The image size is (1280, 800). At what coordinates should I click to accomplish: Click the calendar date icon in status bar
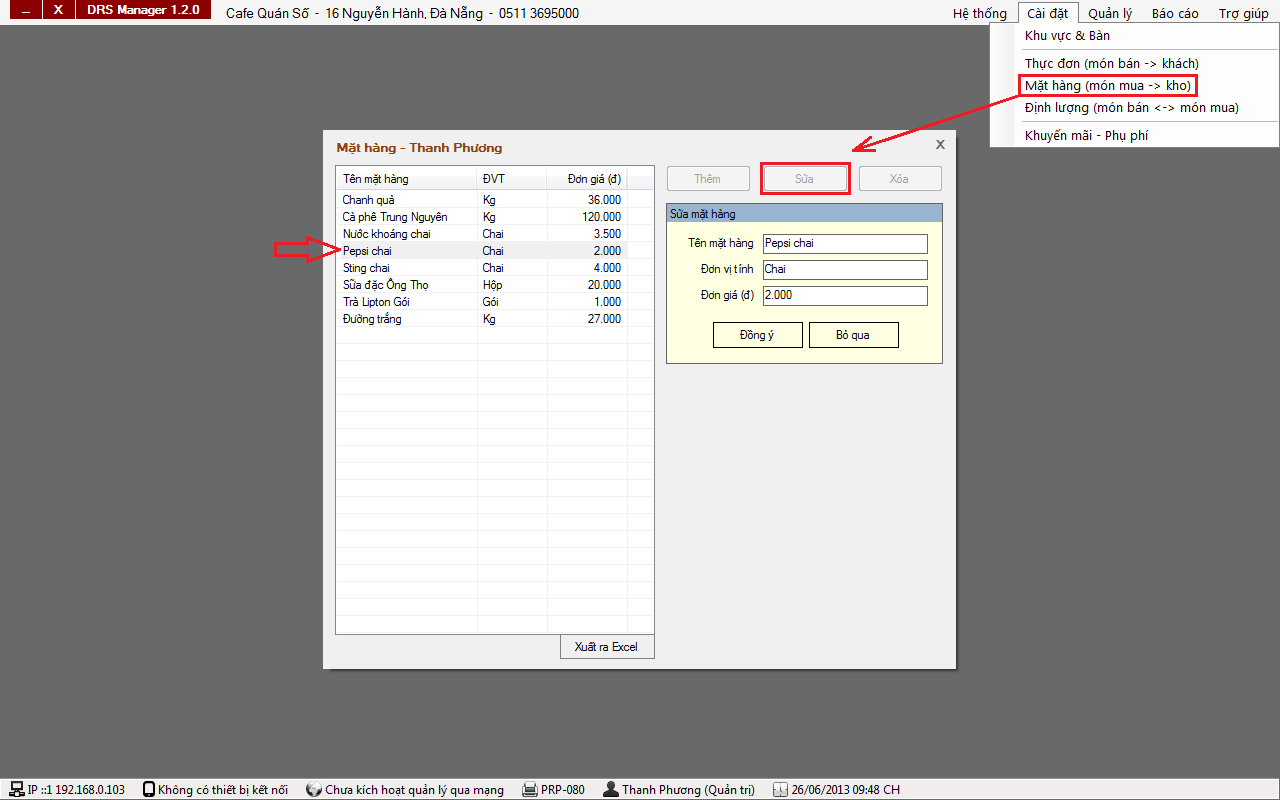(780, 789)
